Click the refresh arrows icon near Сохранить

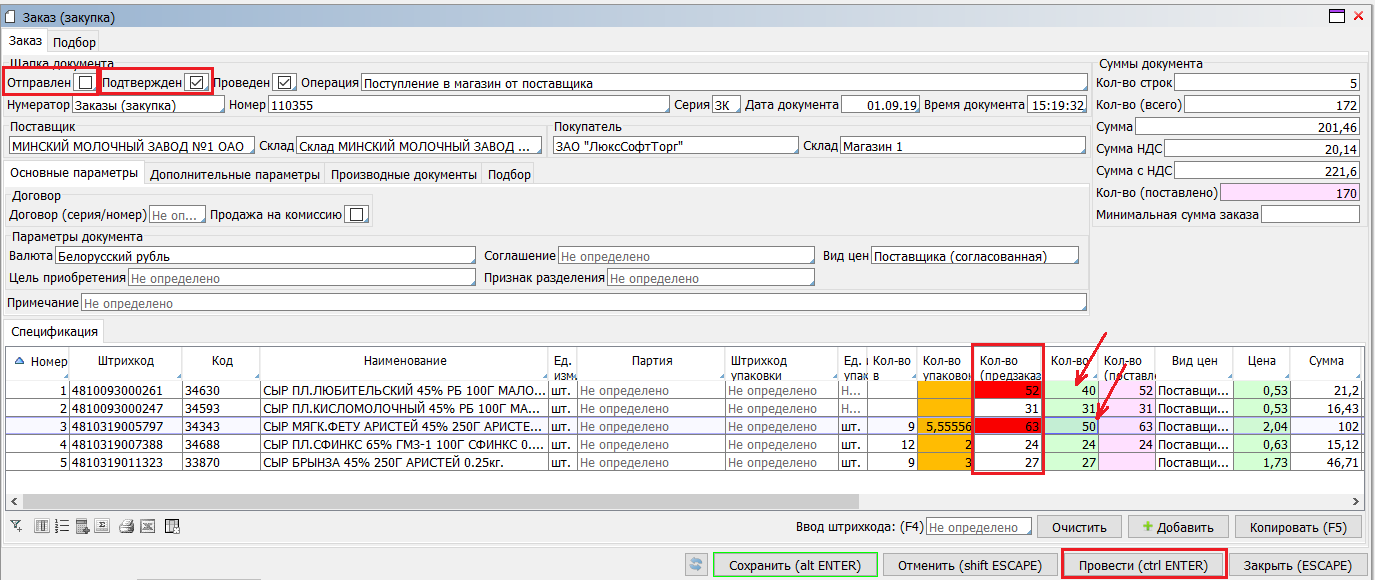tap(696, 565)
